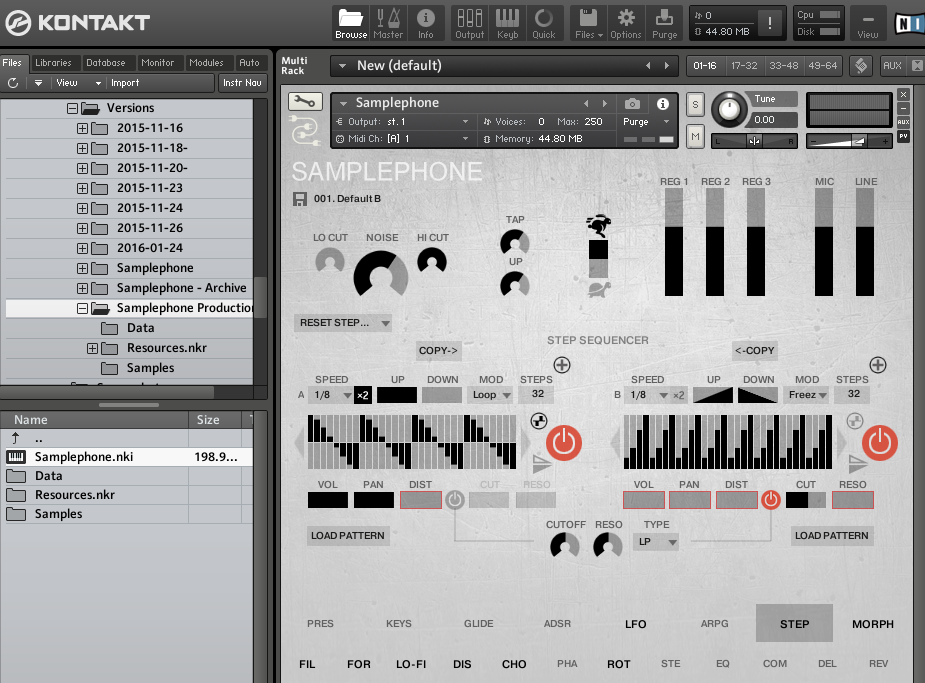Toggle the x2 speed multiplier for sequencer B
The width and height of the screenshot is (925, 683).
coord(679,395)
